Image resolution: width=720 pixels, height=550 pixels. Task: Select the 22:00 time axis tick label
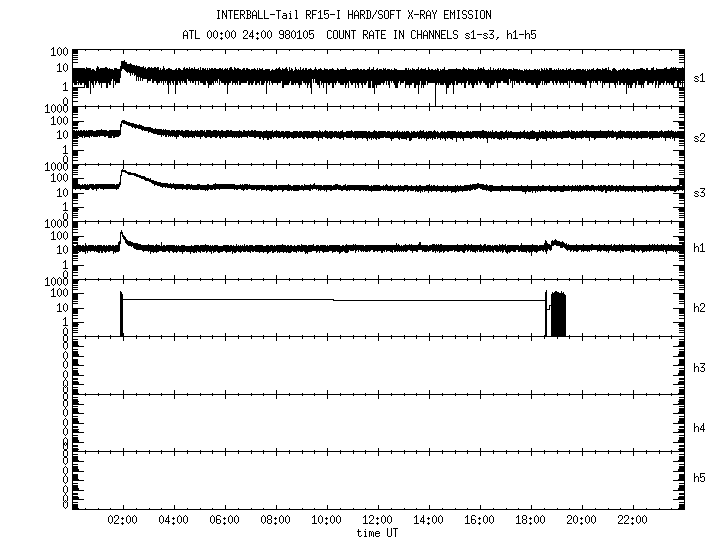[633, 520]
